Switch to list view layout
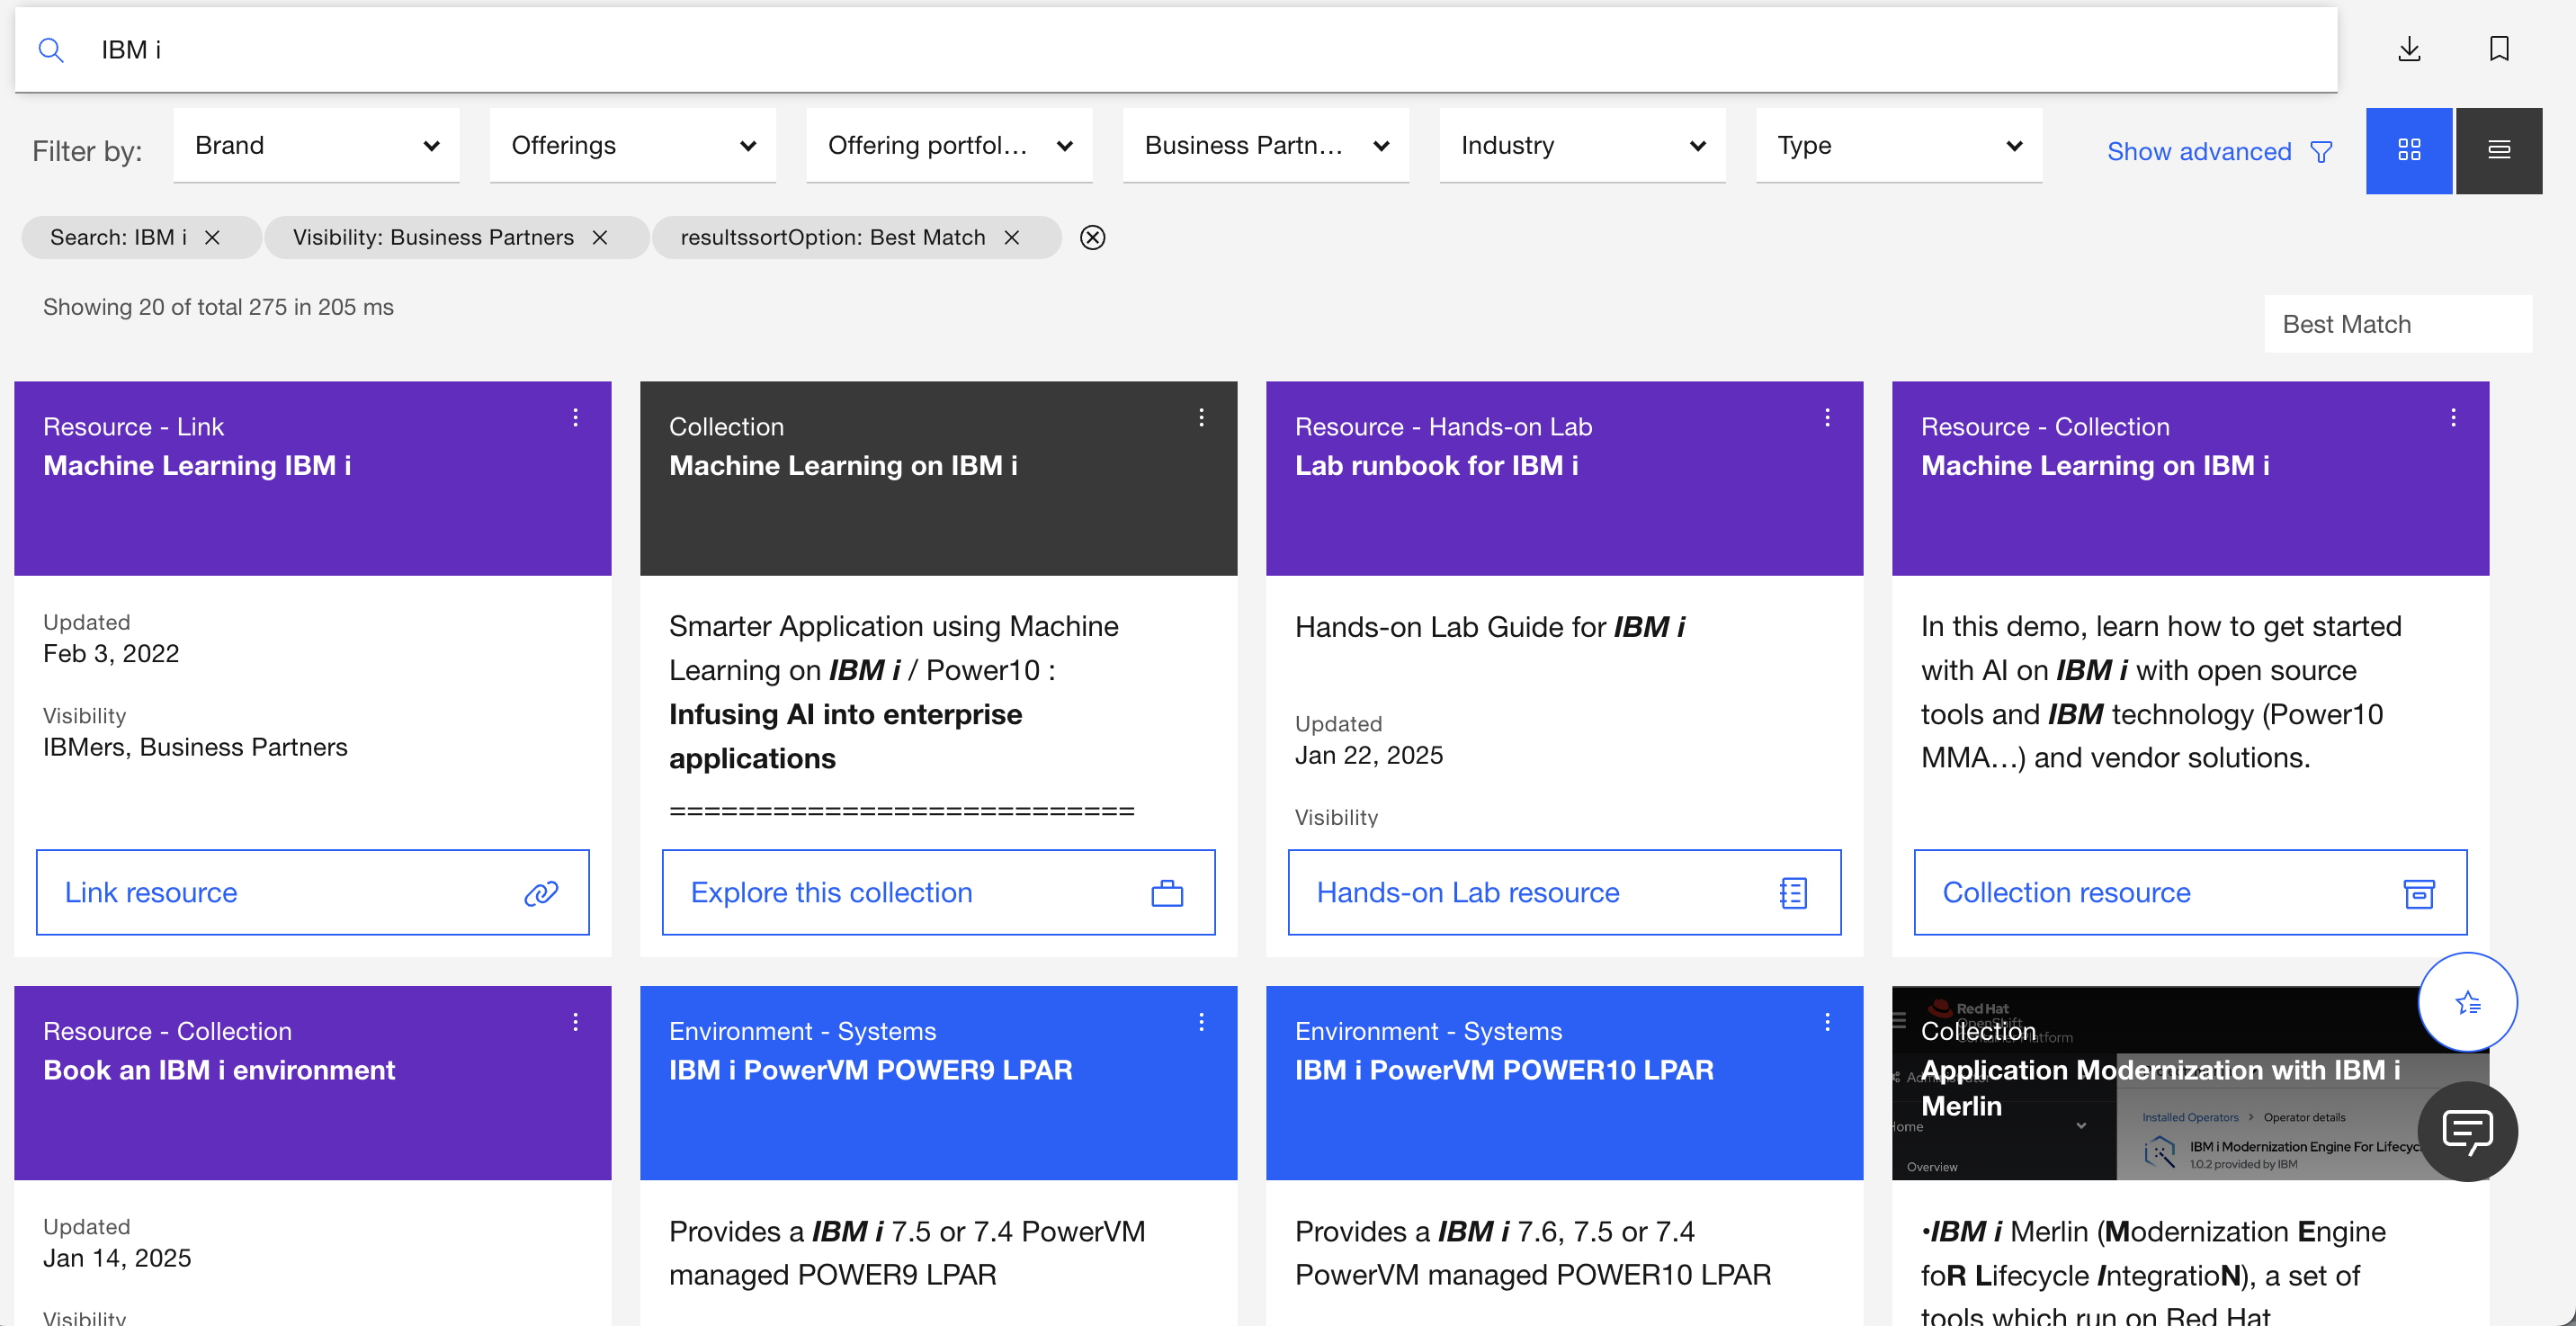The height and width of the screenshot is (1326, 2576). pos(2499,150)
